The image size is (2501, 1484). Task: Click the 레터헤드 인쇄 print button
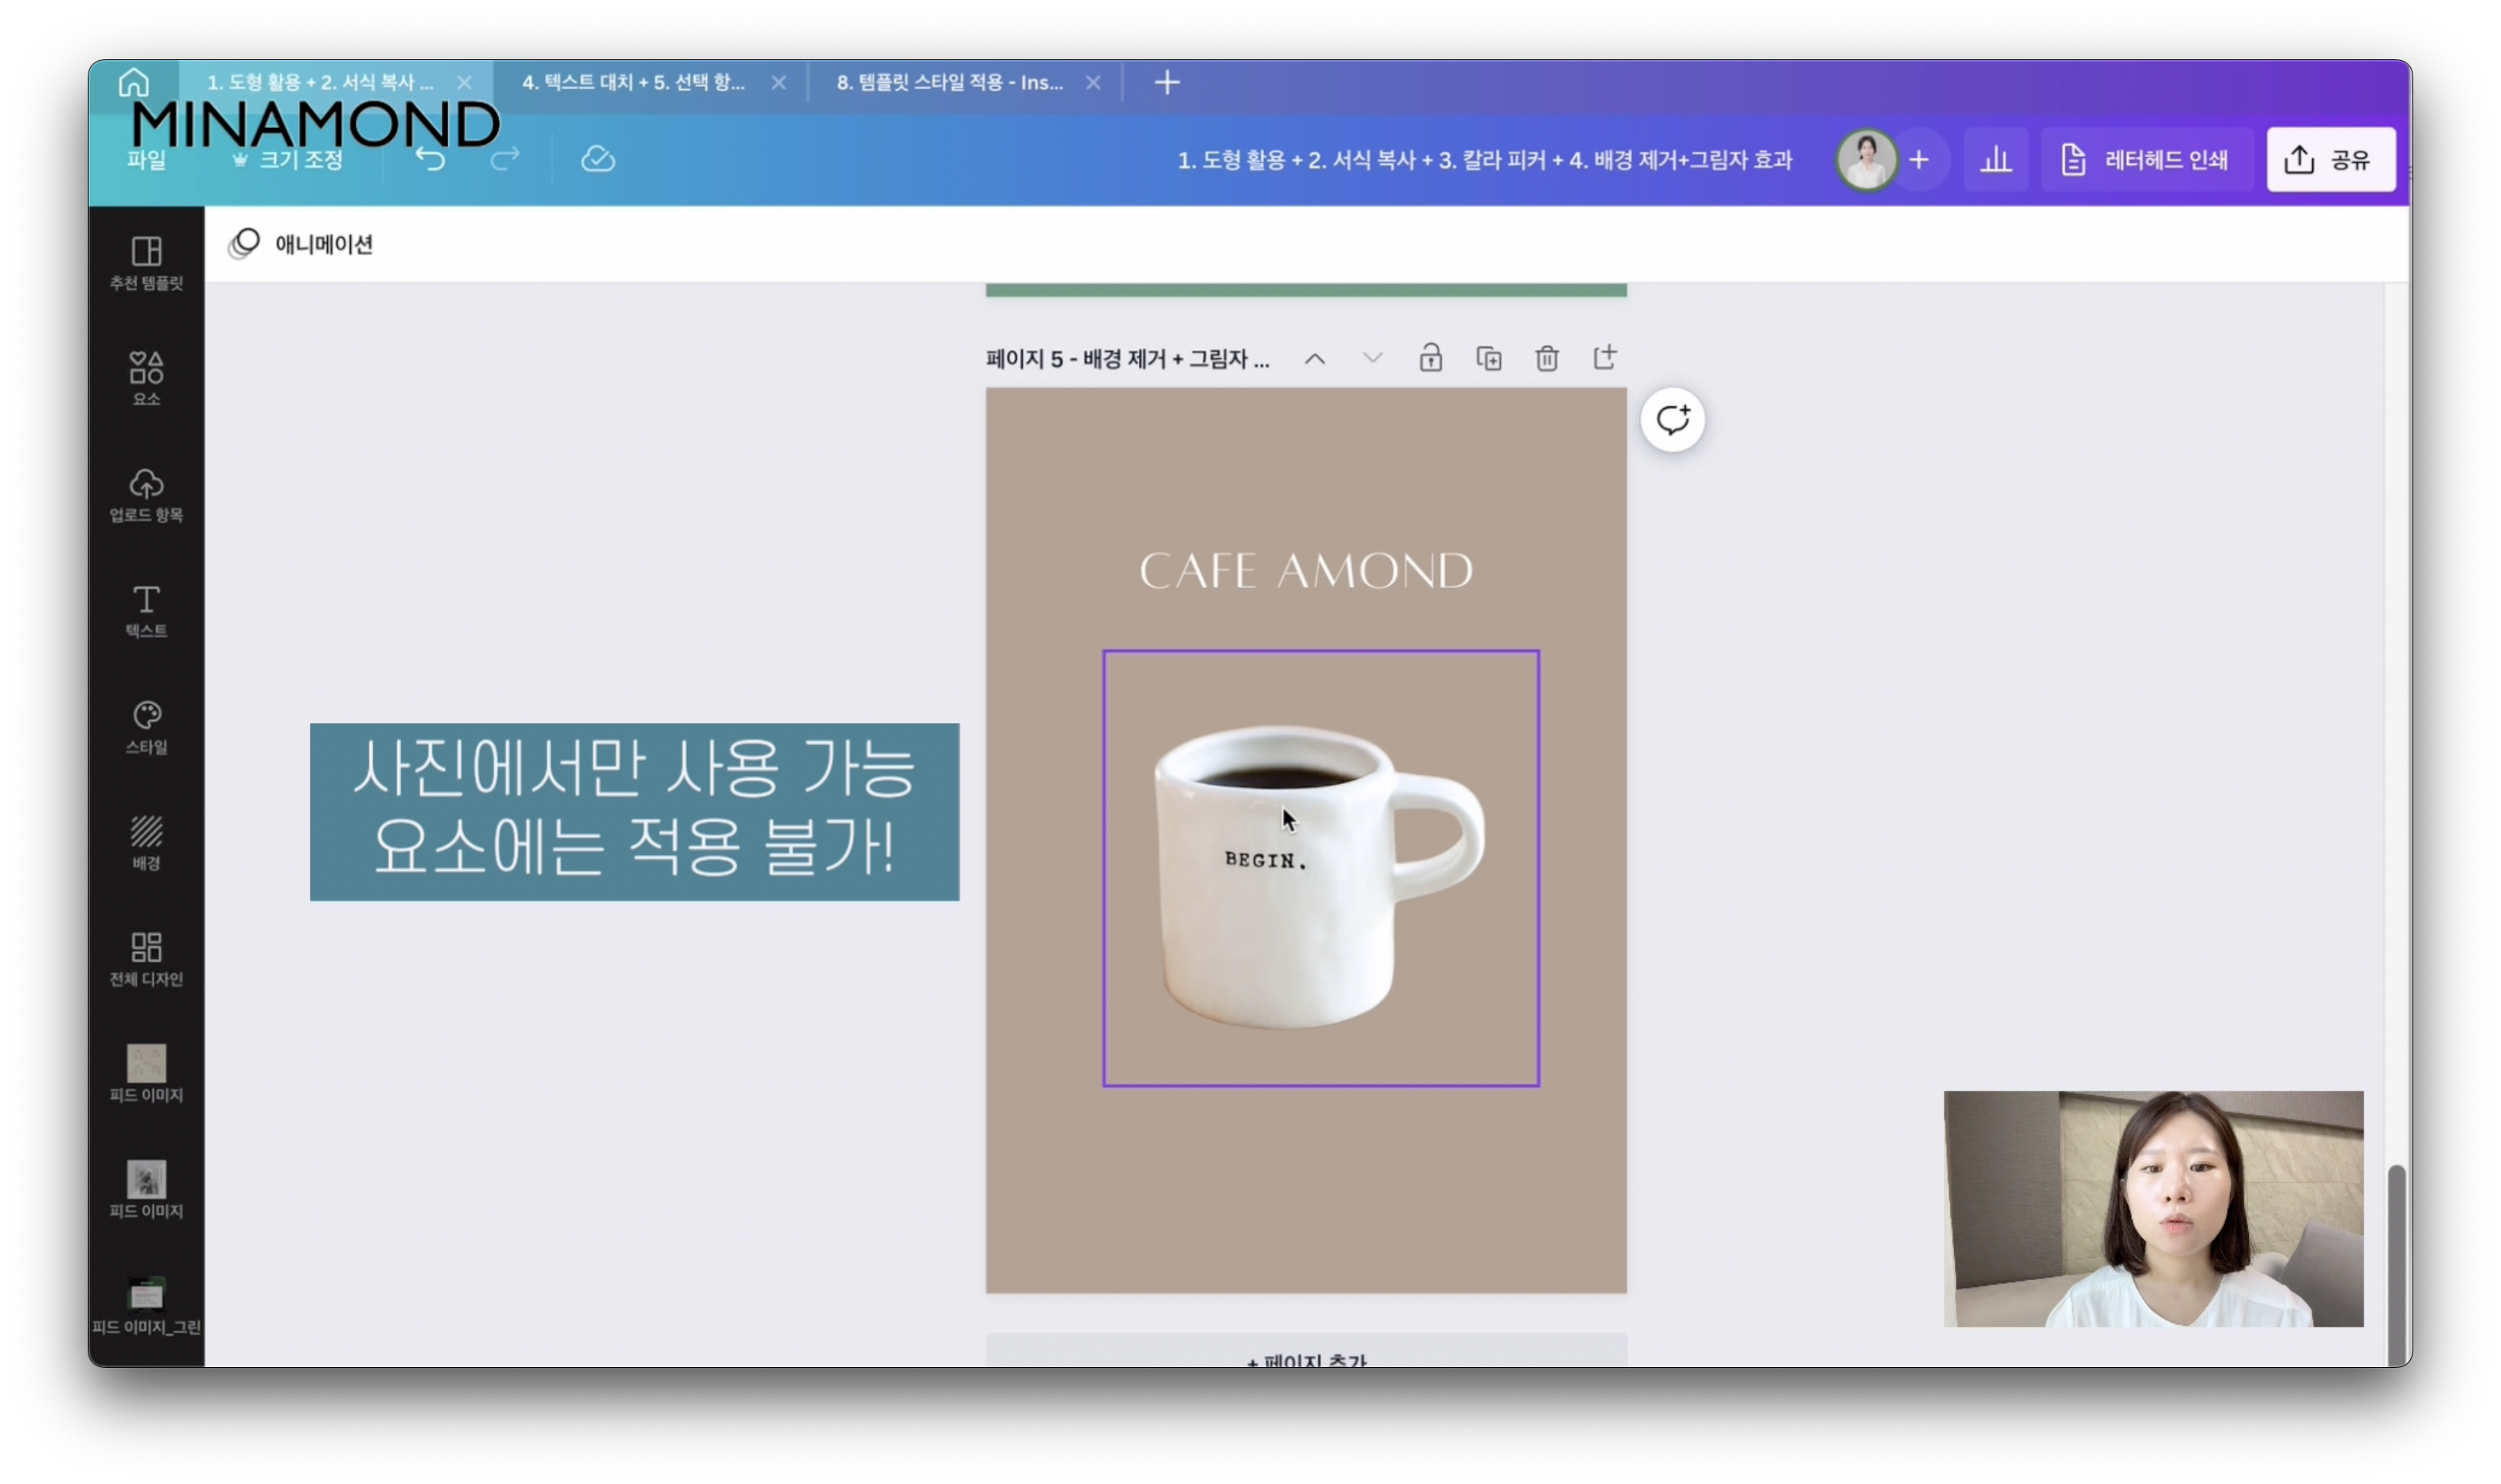point(2146,160)
